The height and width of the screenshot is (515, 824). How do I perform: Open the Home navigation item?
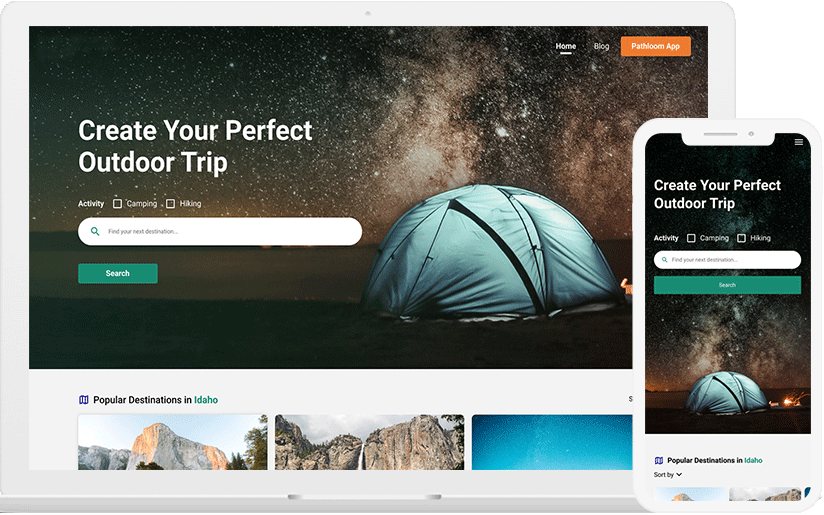click(x=565, y=46)
